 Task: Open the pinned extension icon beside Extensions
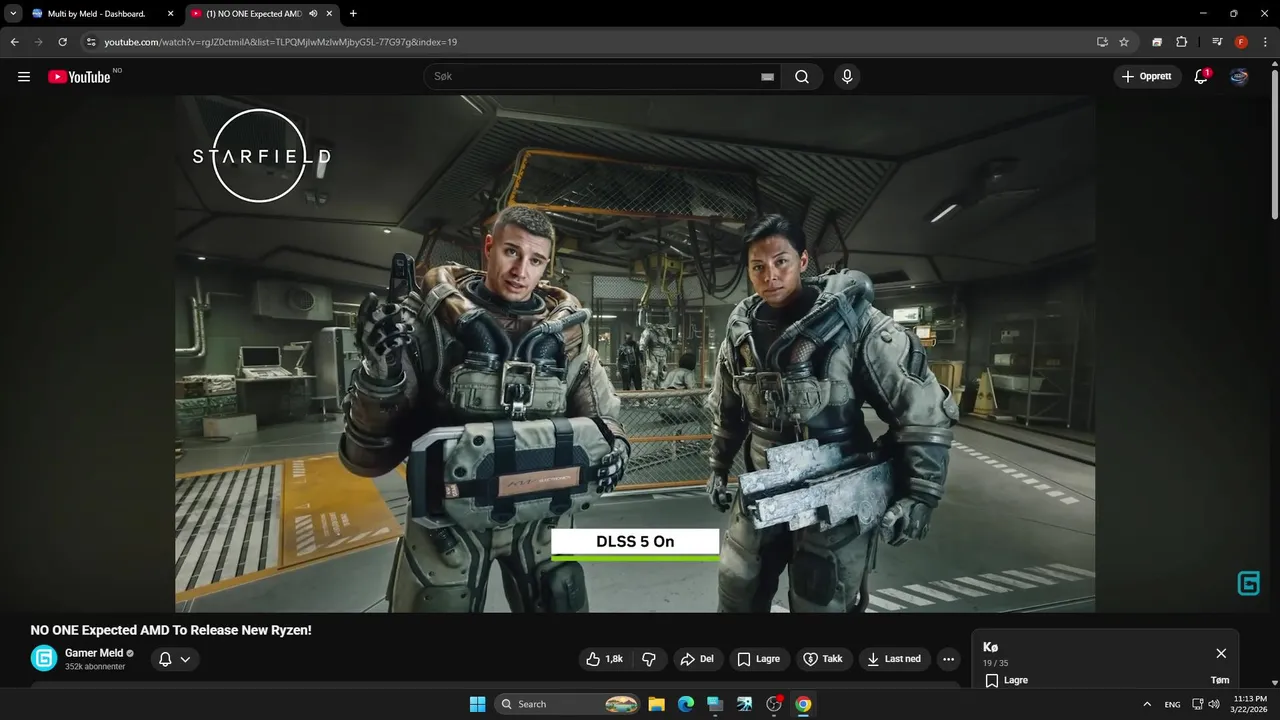[x=1157, y=42]
